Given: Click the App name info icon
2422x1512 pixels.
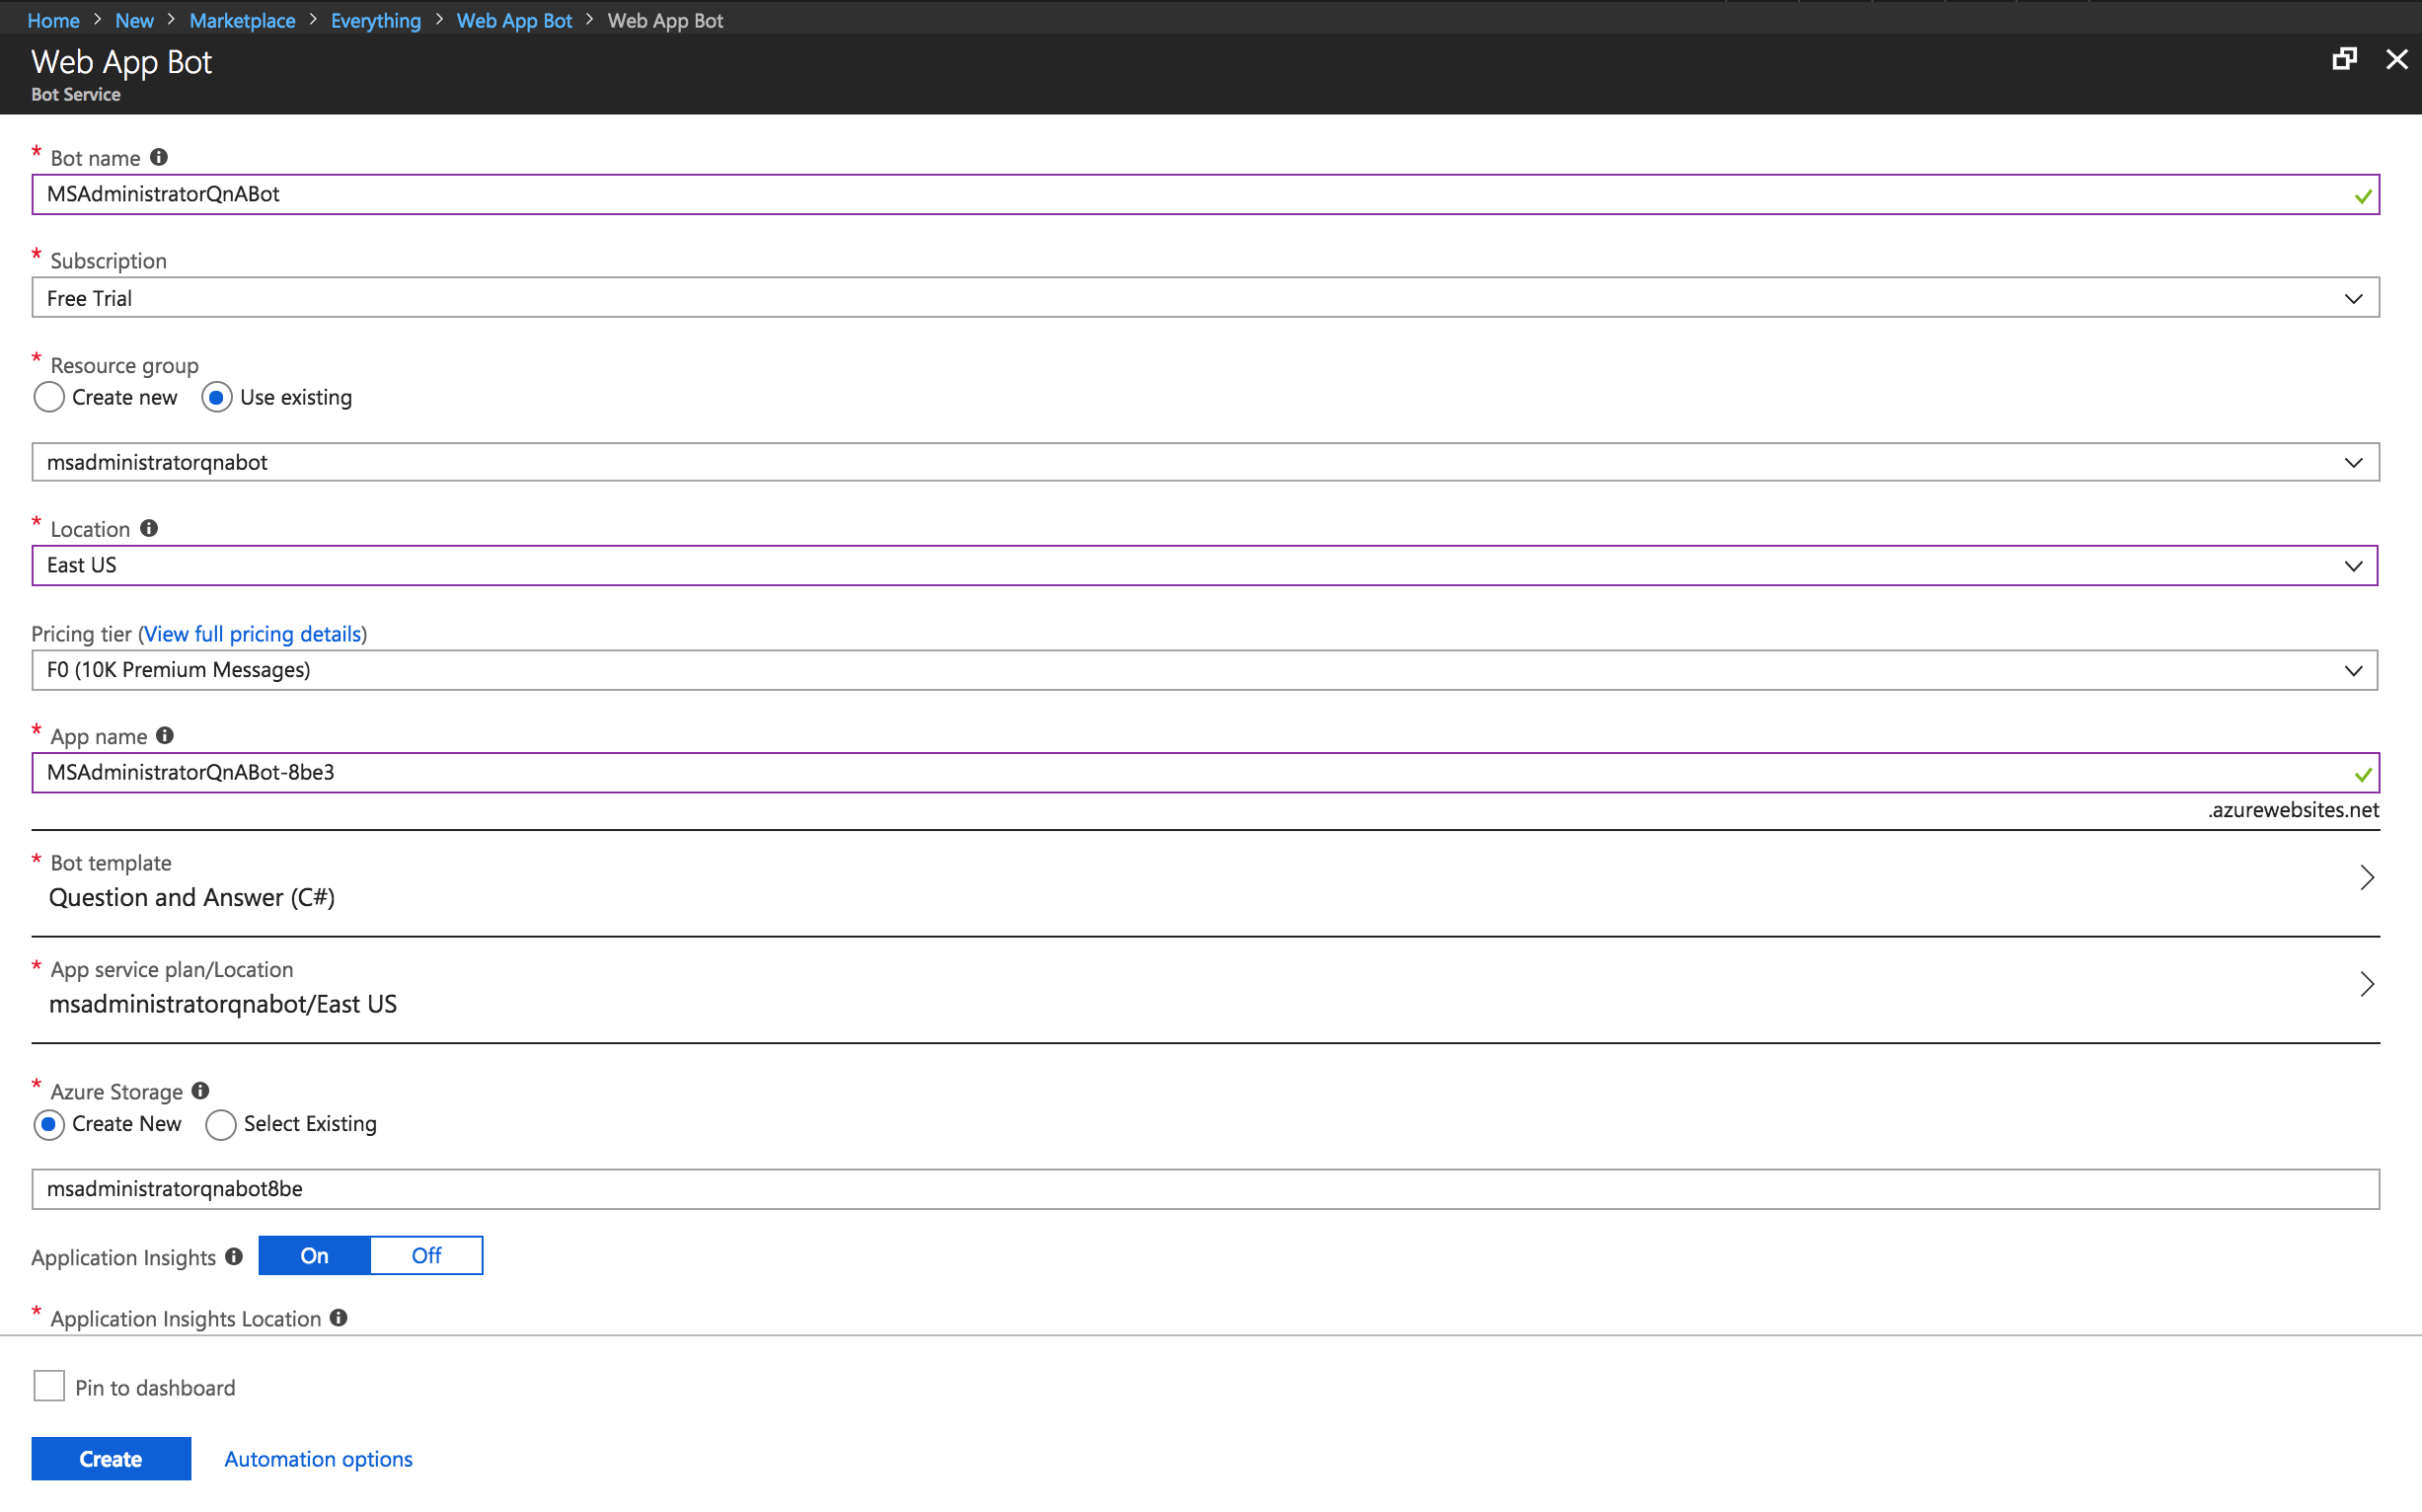Looking at the screenshot, I should click(x=165, y=735).
